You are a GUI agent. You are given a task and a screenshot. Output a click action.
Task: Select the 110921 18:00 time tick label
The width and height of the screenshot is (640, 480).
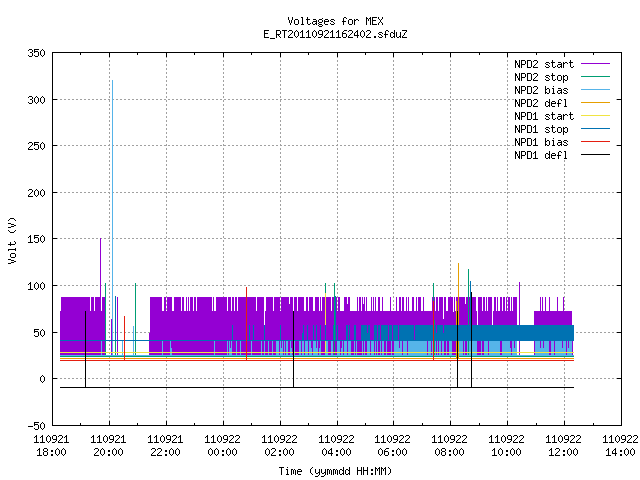click(51, 446)
